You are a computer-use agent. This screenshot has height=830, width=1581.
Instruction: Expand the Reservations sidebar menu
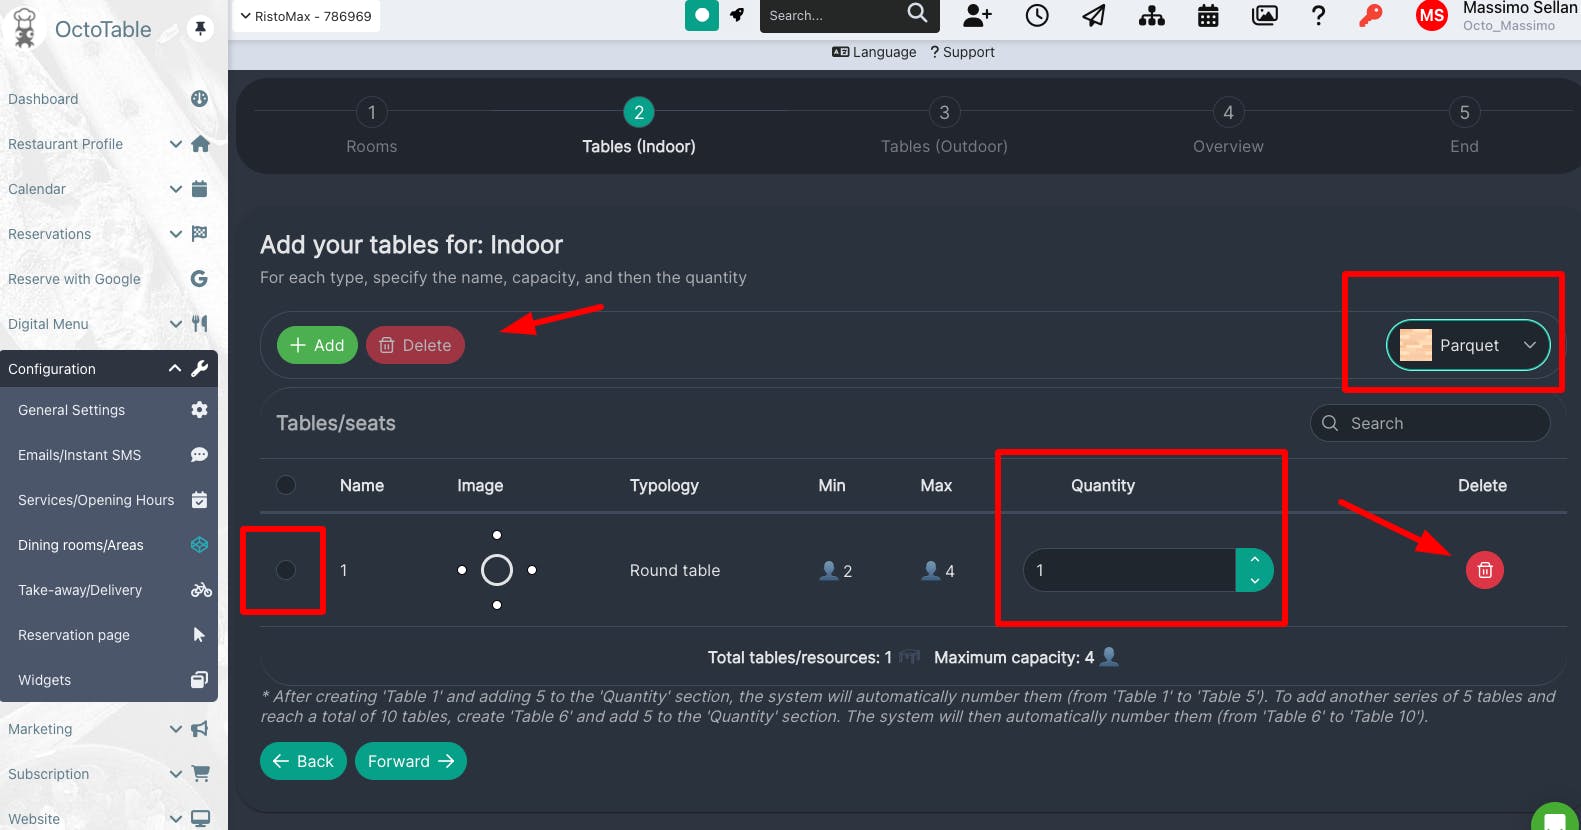(108, 234)
